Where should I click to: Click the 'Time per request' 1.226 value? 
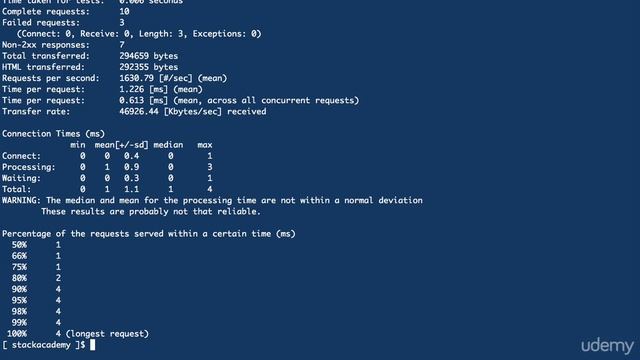tap(131, 89)
